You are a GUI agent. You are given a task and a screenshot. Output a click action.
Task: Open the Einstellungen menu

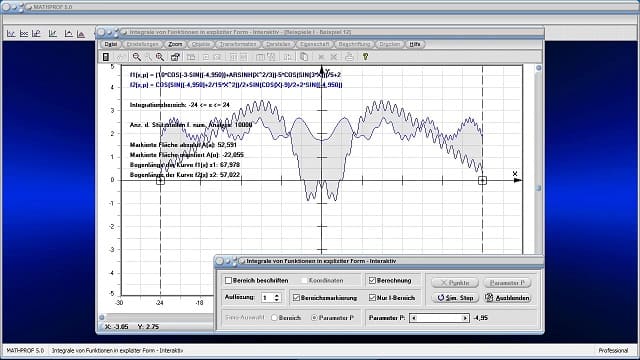pyautogui.click(x=142, y=44)
